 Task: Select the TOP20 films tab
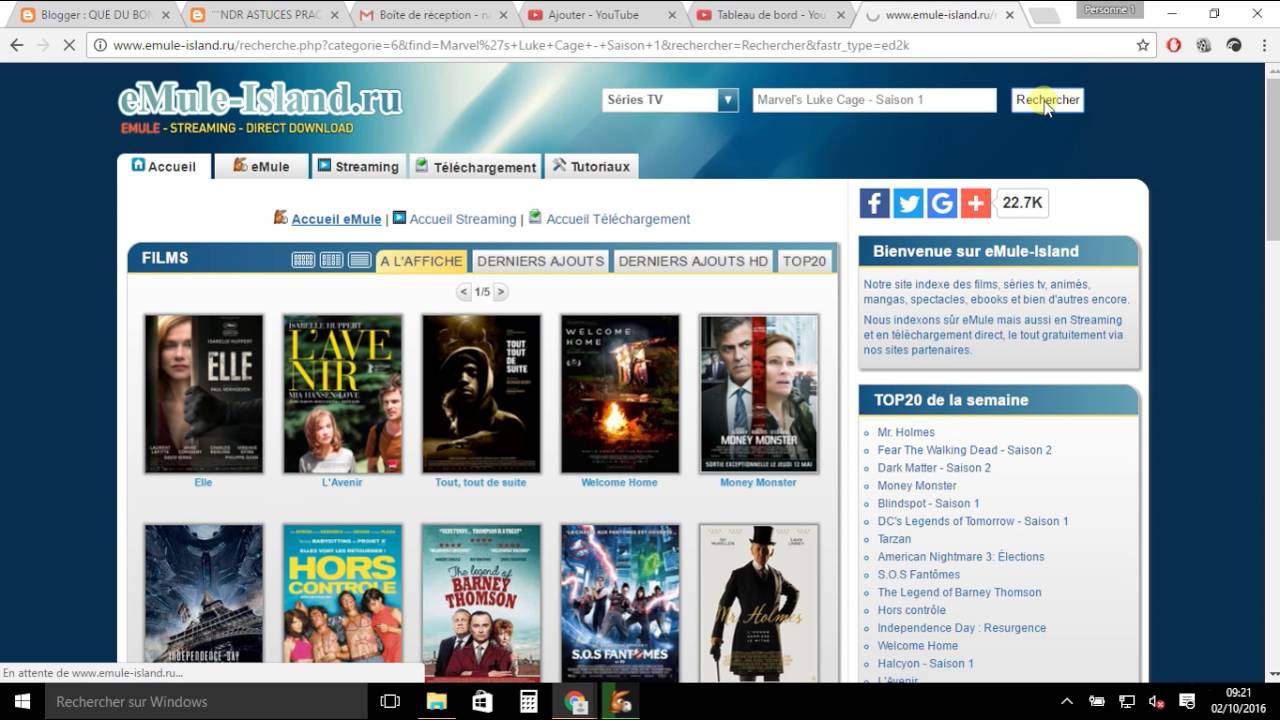[x=804, y=261]
